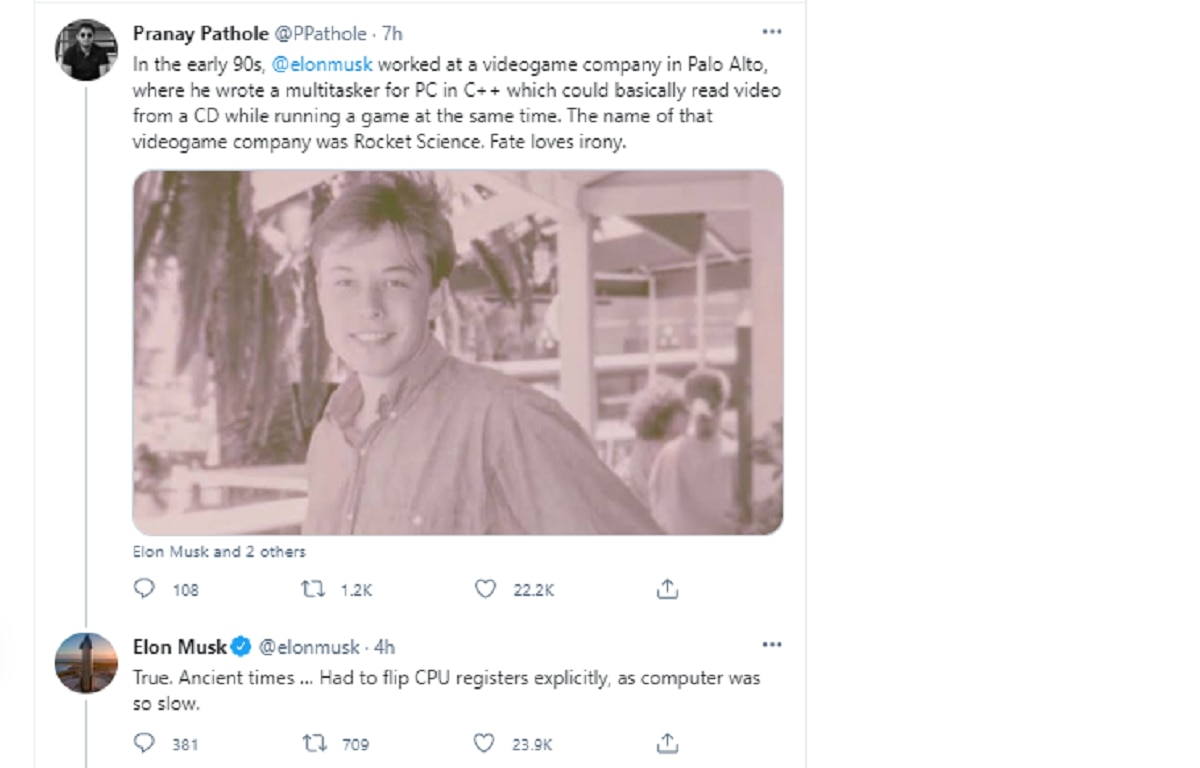1200x768 pixels.
Task: Click Pranay Pathole's profile avatar
Action: (x=87, y=50)
